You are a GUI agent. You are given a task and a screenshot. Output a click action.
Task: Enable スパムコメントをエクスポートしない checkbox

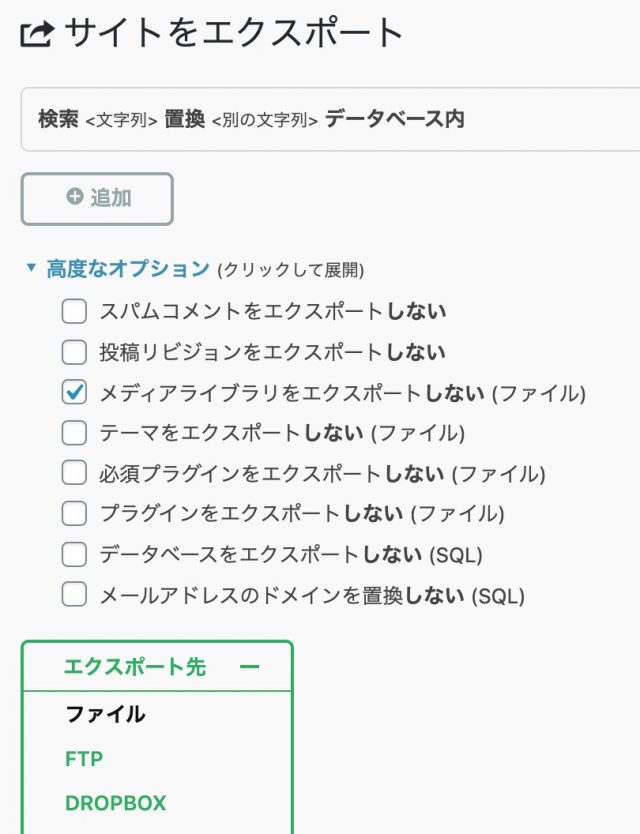tap(74, 312)
